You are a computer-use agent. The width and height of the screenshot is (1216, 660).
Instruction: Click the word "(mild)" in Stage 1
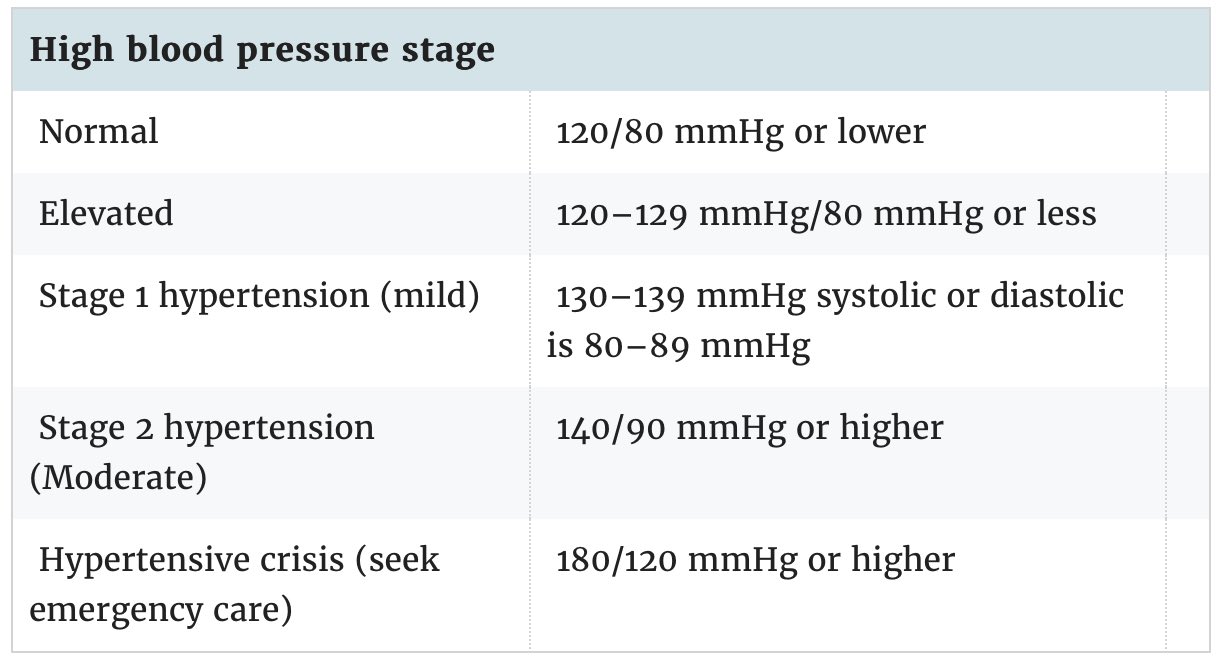click(x=430, y=296)
